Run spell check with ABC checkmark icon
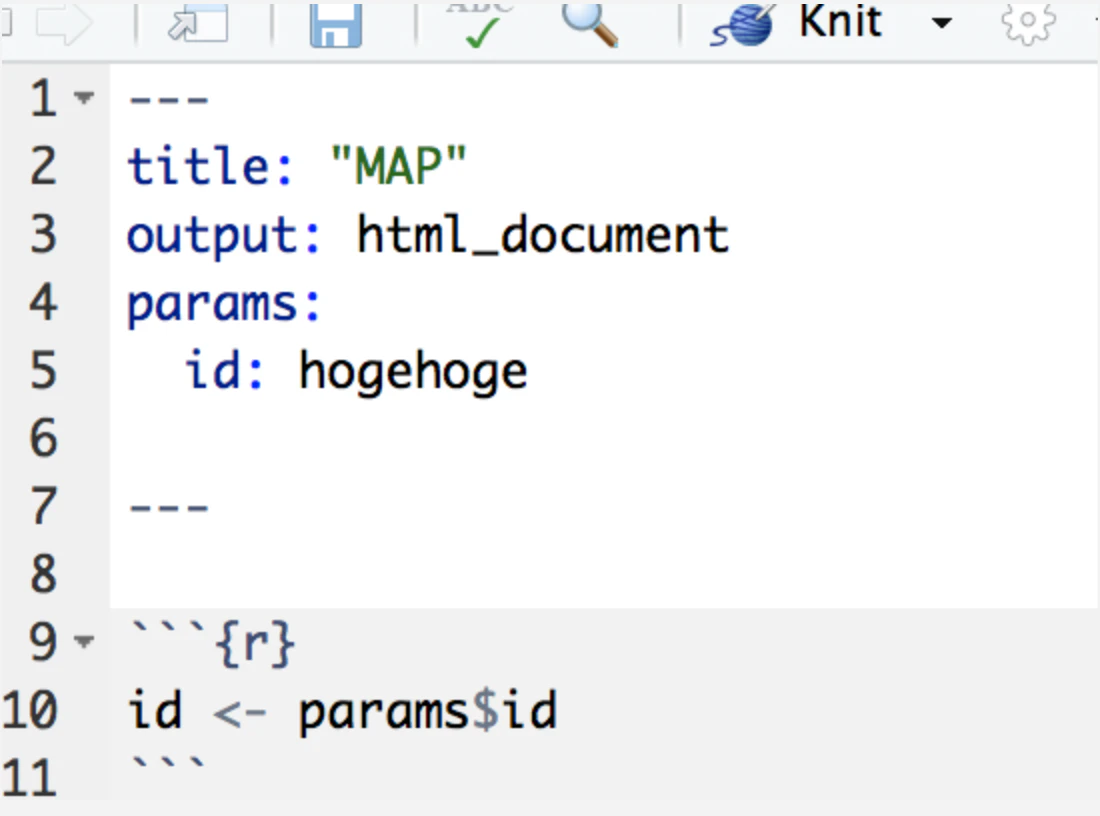 click(x=481, y=25)
